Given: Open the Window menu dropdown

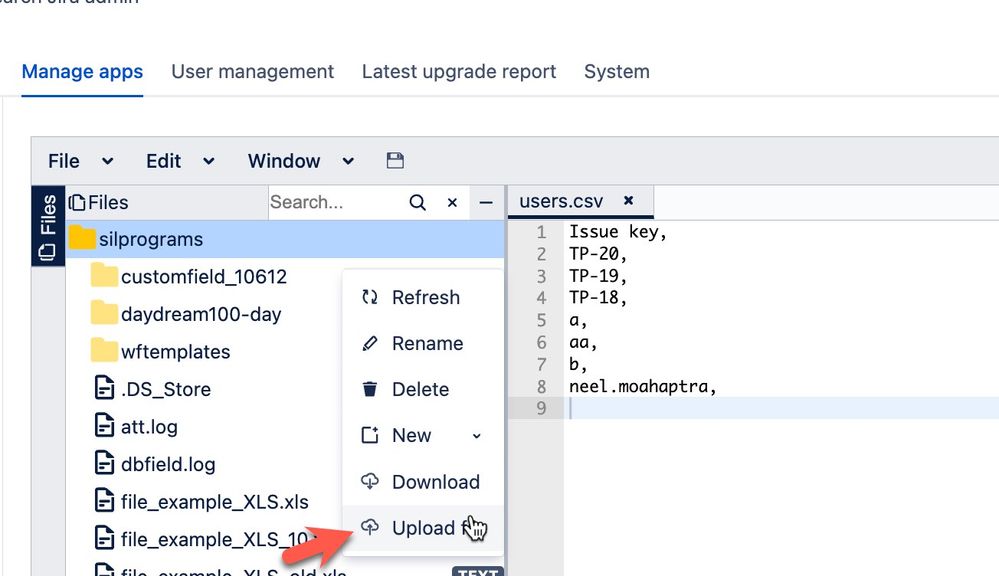Looking at the screenshot, I should click(301, 161).
